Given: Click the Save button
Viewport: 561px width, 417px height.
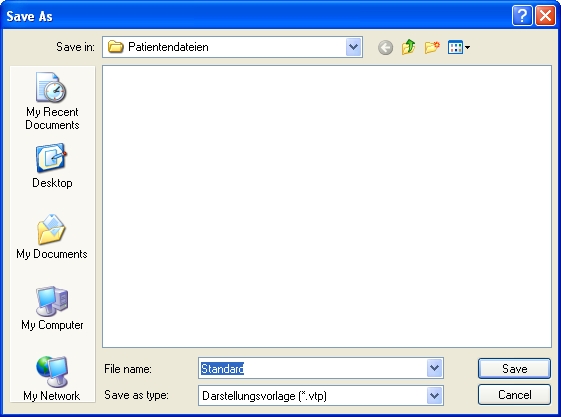Looking at the screenshot, I should pos(514,368).
